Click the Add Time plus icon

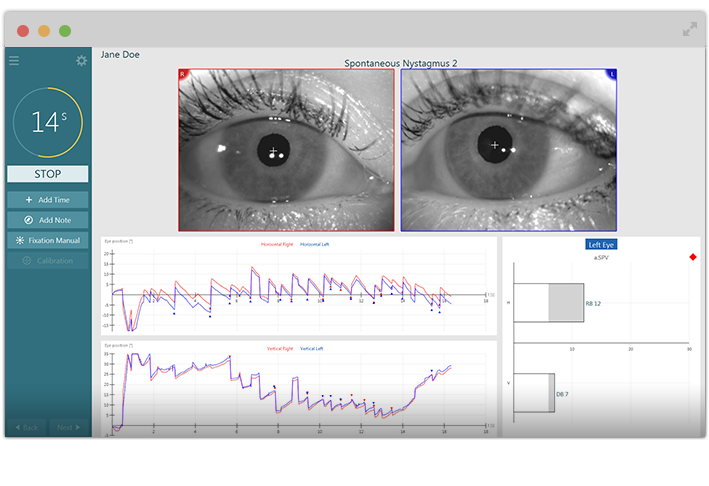[29, 199]
